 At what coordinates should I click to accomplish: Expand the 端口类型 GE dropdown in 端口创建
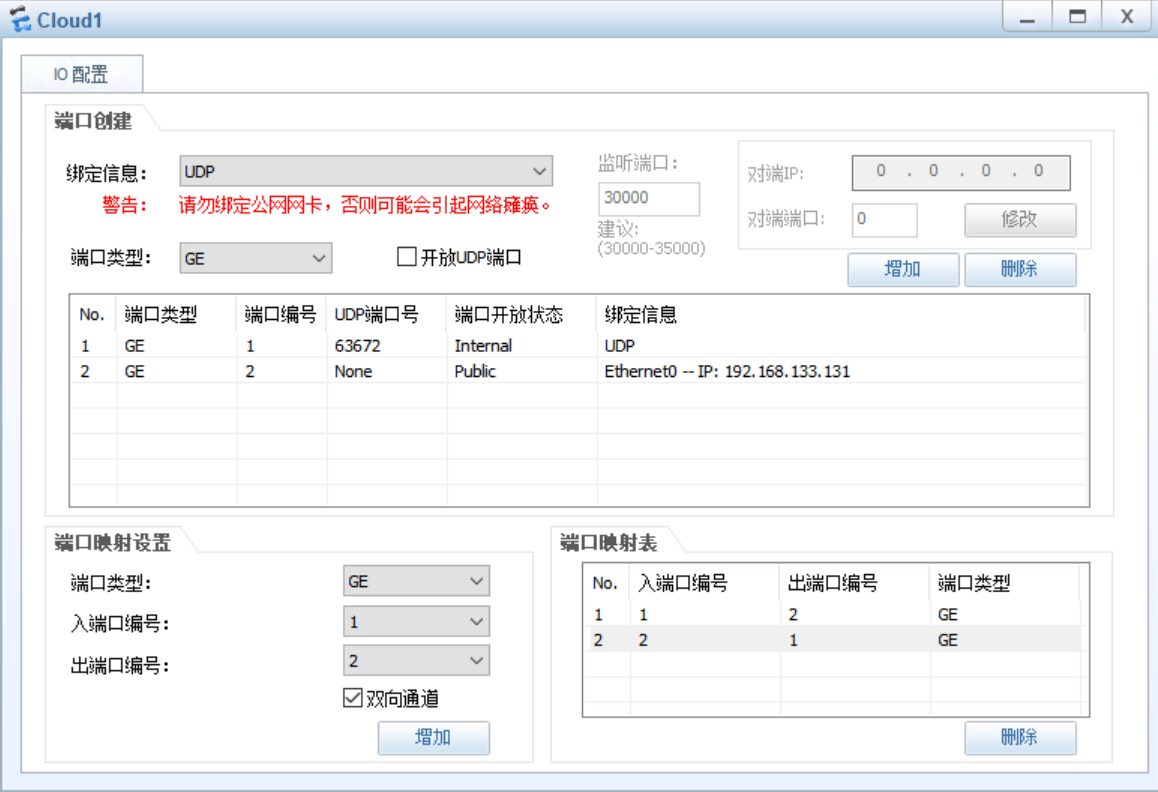256,258
